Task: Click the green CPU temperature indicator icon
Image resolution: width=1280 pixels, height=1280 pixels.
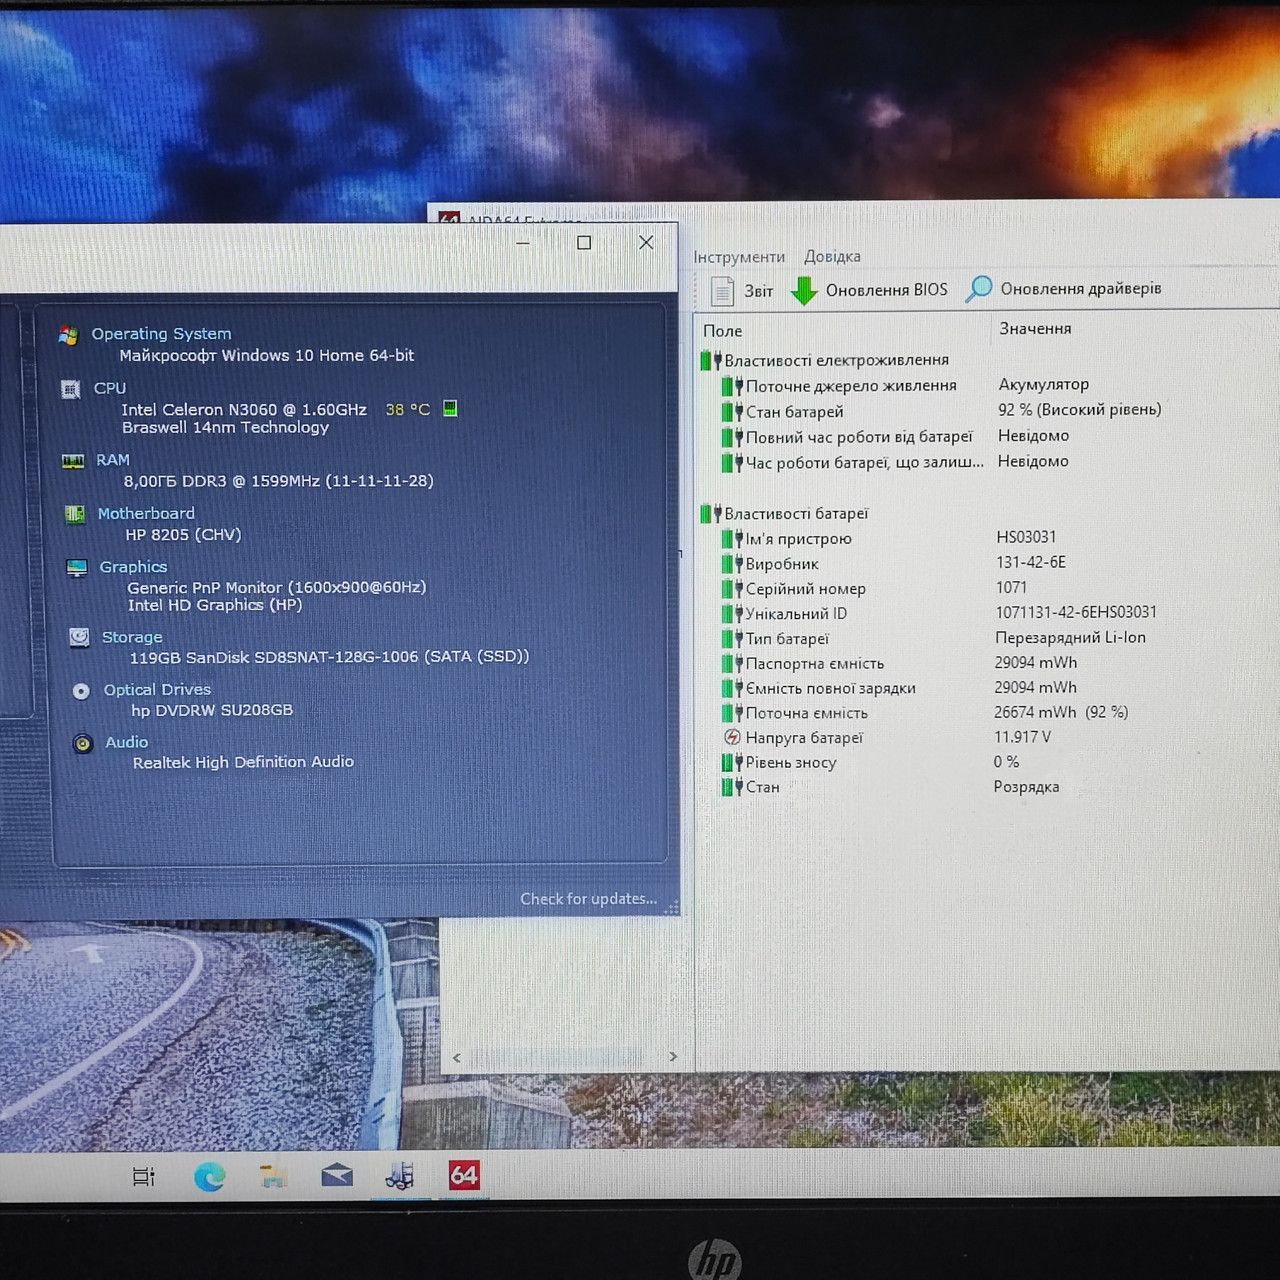Action: click(450, 408)
